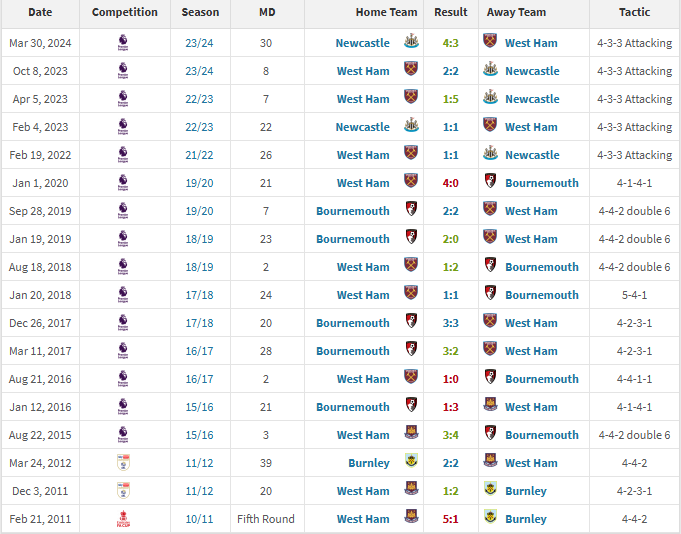Sort by the Date column header

[x=40, y=13]
